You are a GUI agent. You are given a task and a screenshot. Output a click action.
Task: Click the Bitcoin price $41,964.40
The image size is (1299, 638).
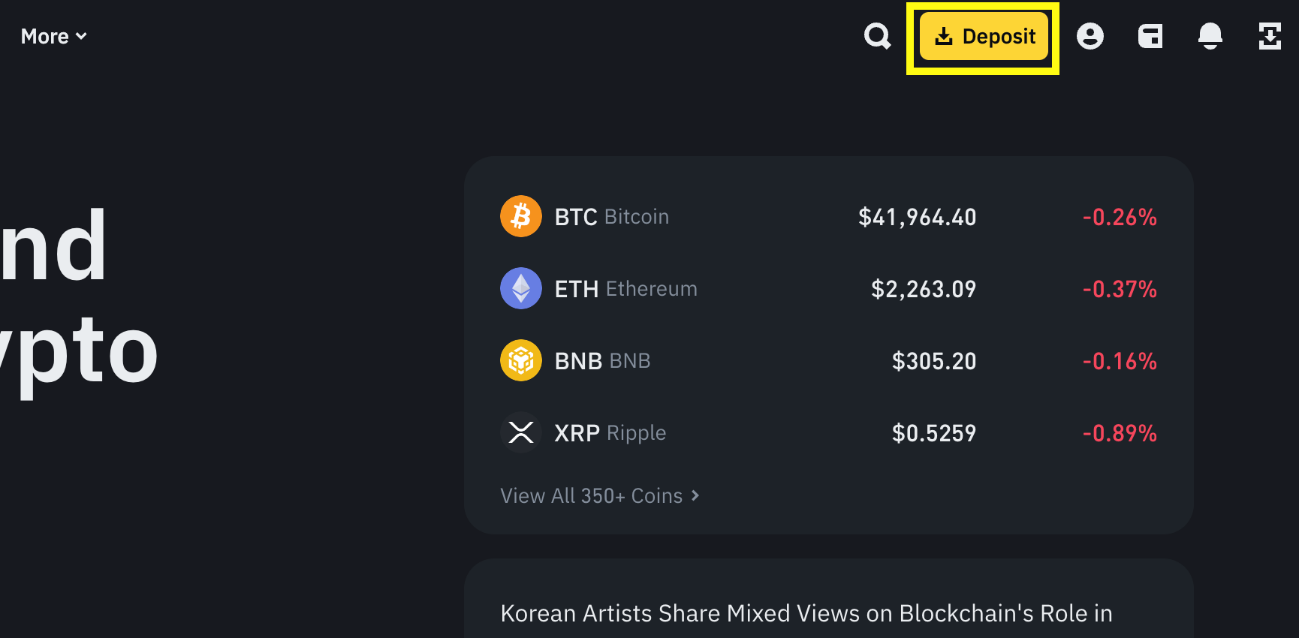[917, 217]
